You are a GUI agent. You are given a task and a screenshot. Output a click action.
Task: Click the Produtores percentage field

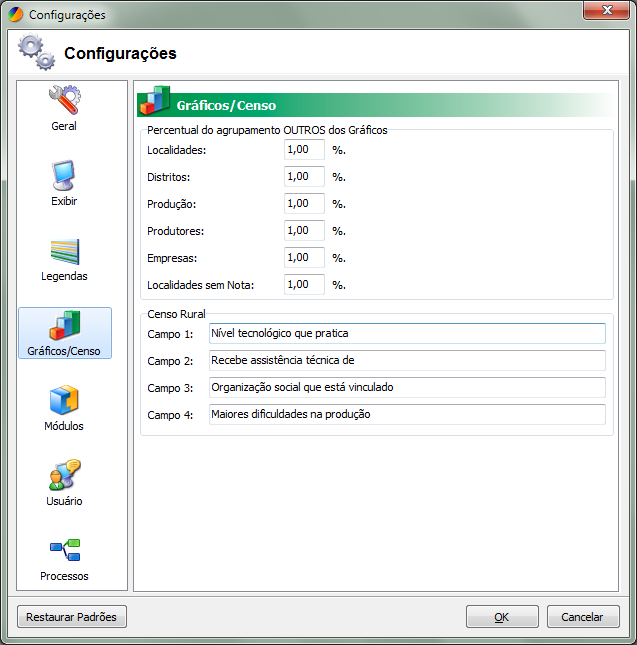pos(304,231)
